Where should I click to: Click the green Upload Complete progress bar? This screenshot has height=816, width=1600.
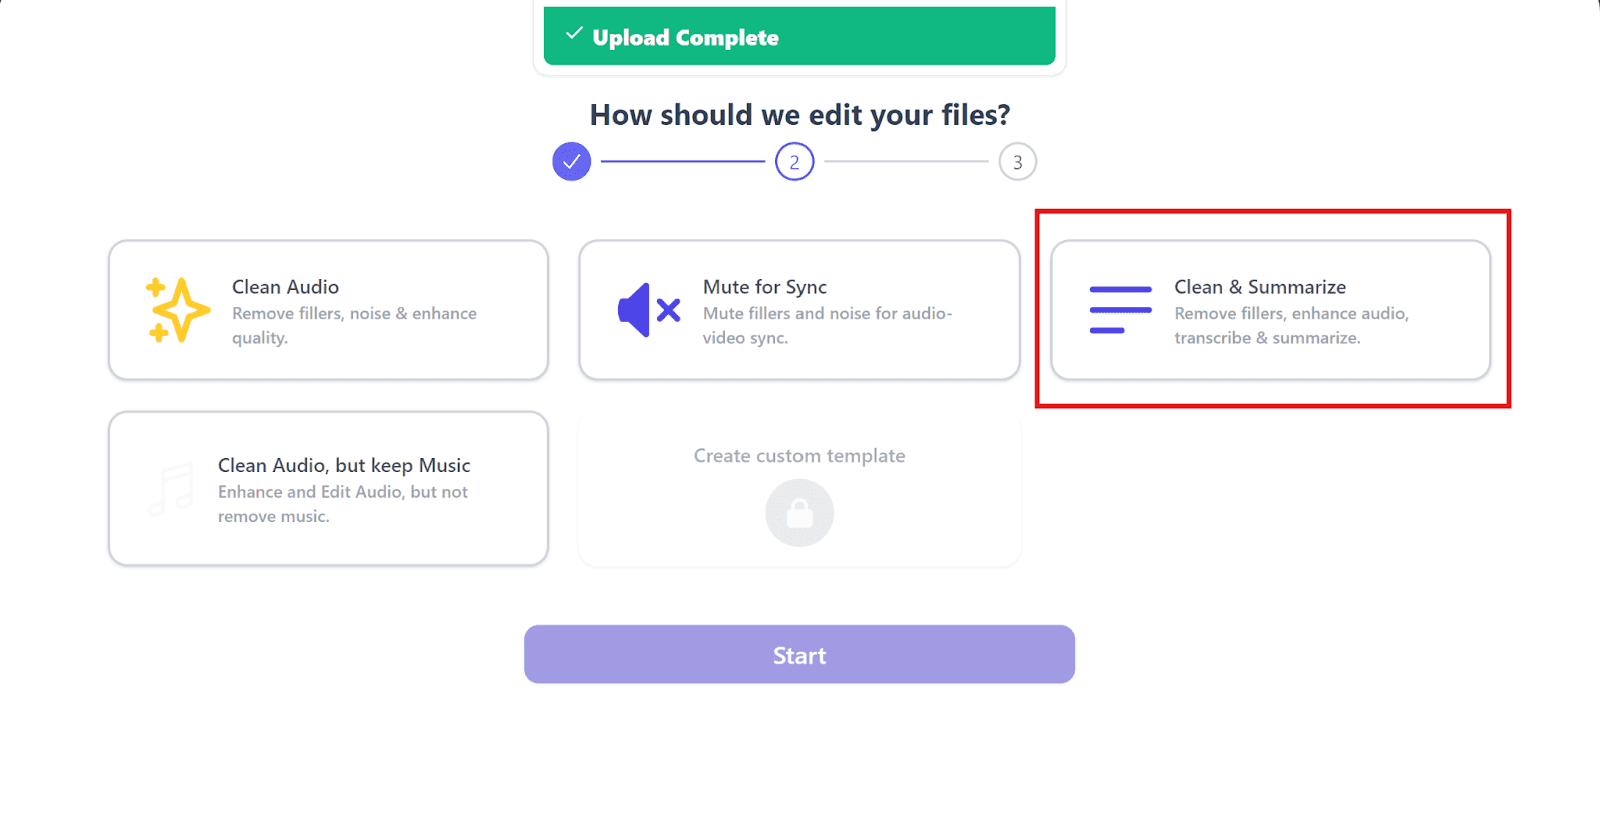tap(799, 36)
